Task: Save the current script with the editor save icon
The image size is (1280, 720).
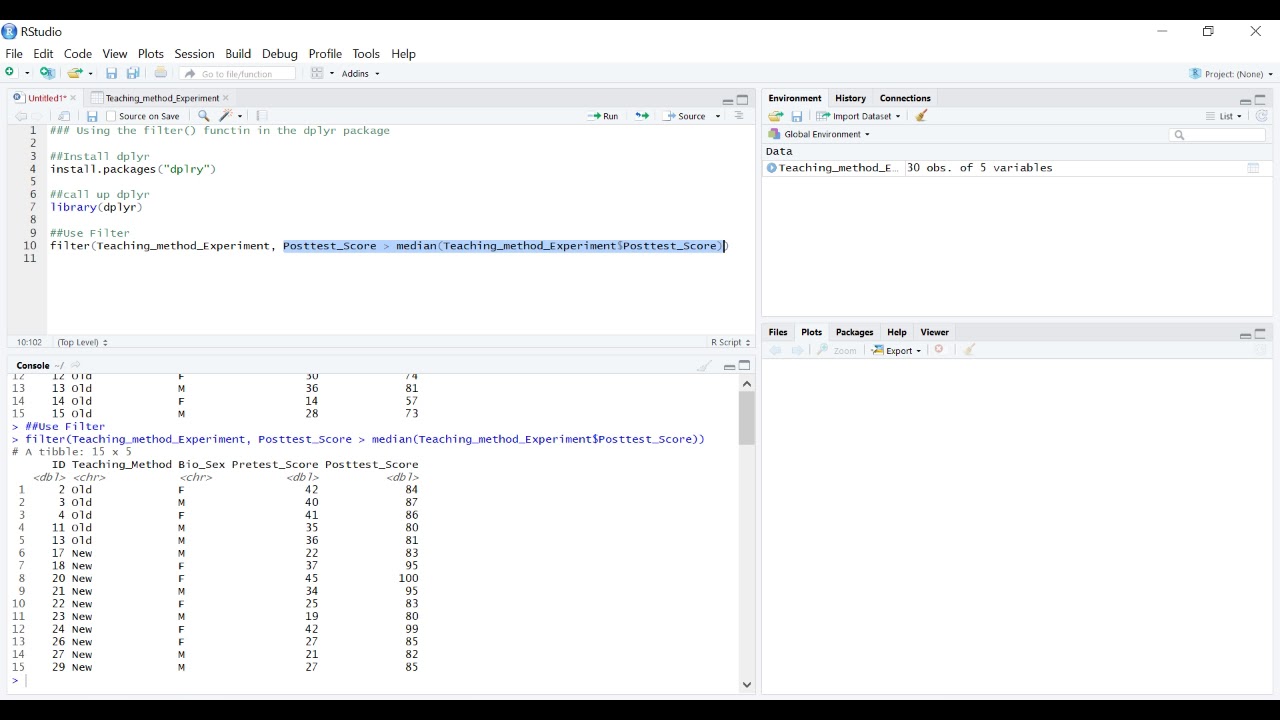Action: (x=92, y=116)
